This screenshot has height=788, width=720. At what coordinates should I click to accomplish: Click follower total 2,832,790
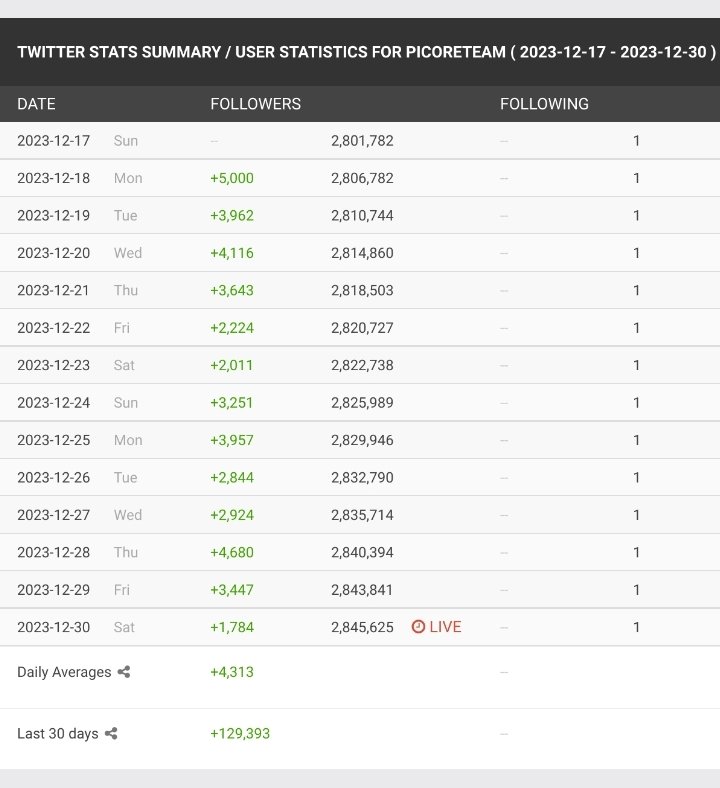tap(362, 477)
